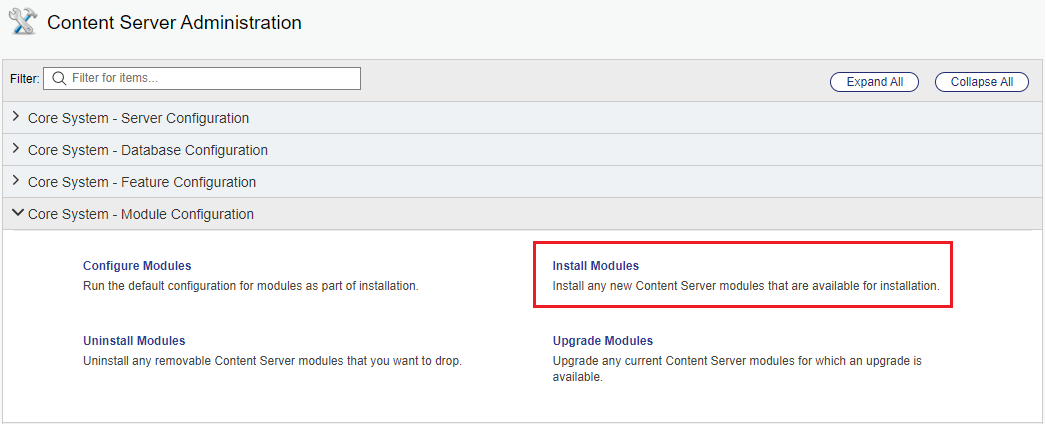Open the Configure Modules link
Screen dimensions: 1046x426
137,265
